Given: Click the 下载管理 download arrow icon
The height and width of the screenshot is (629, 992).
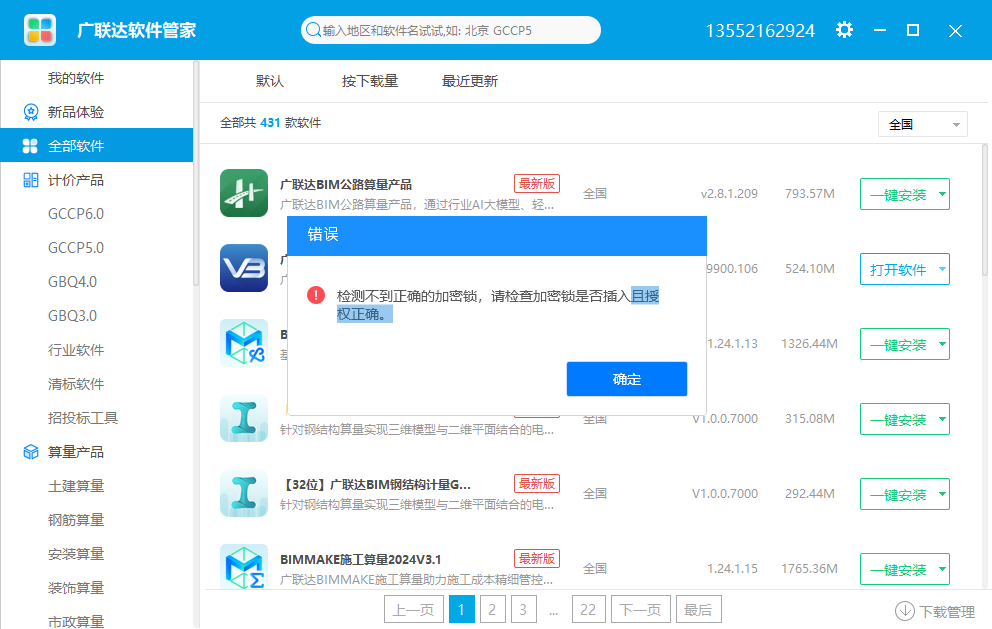Looking at the screenshot, I should click(905, 611).
